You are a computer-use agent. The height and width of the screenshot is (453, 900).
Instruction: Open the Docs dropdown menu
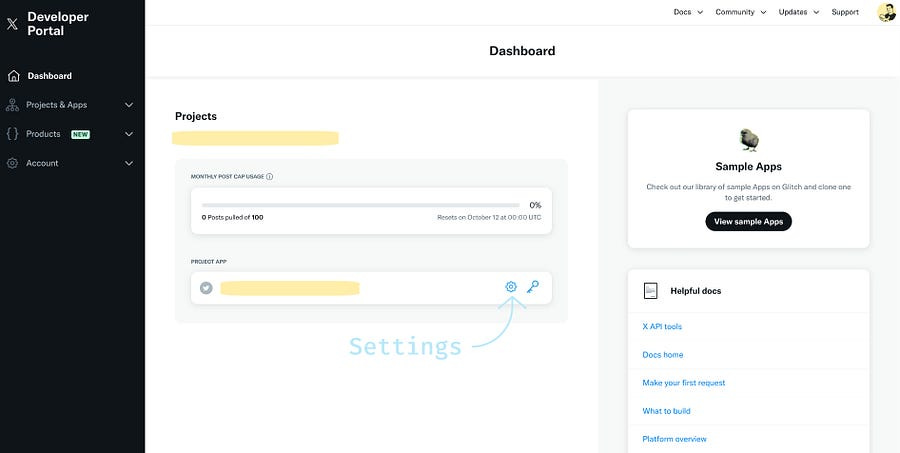(688, 12)
